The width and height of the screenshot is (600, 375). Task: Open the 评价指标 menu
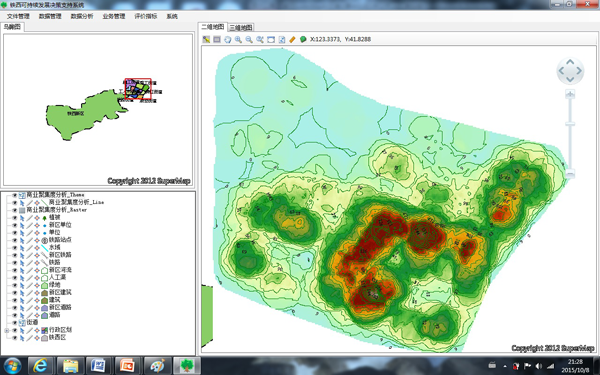145,16
